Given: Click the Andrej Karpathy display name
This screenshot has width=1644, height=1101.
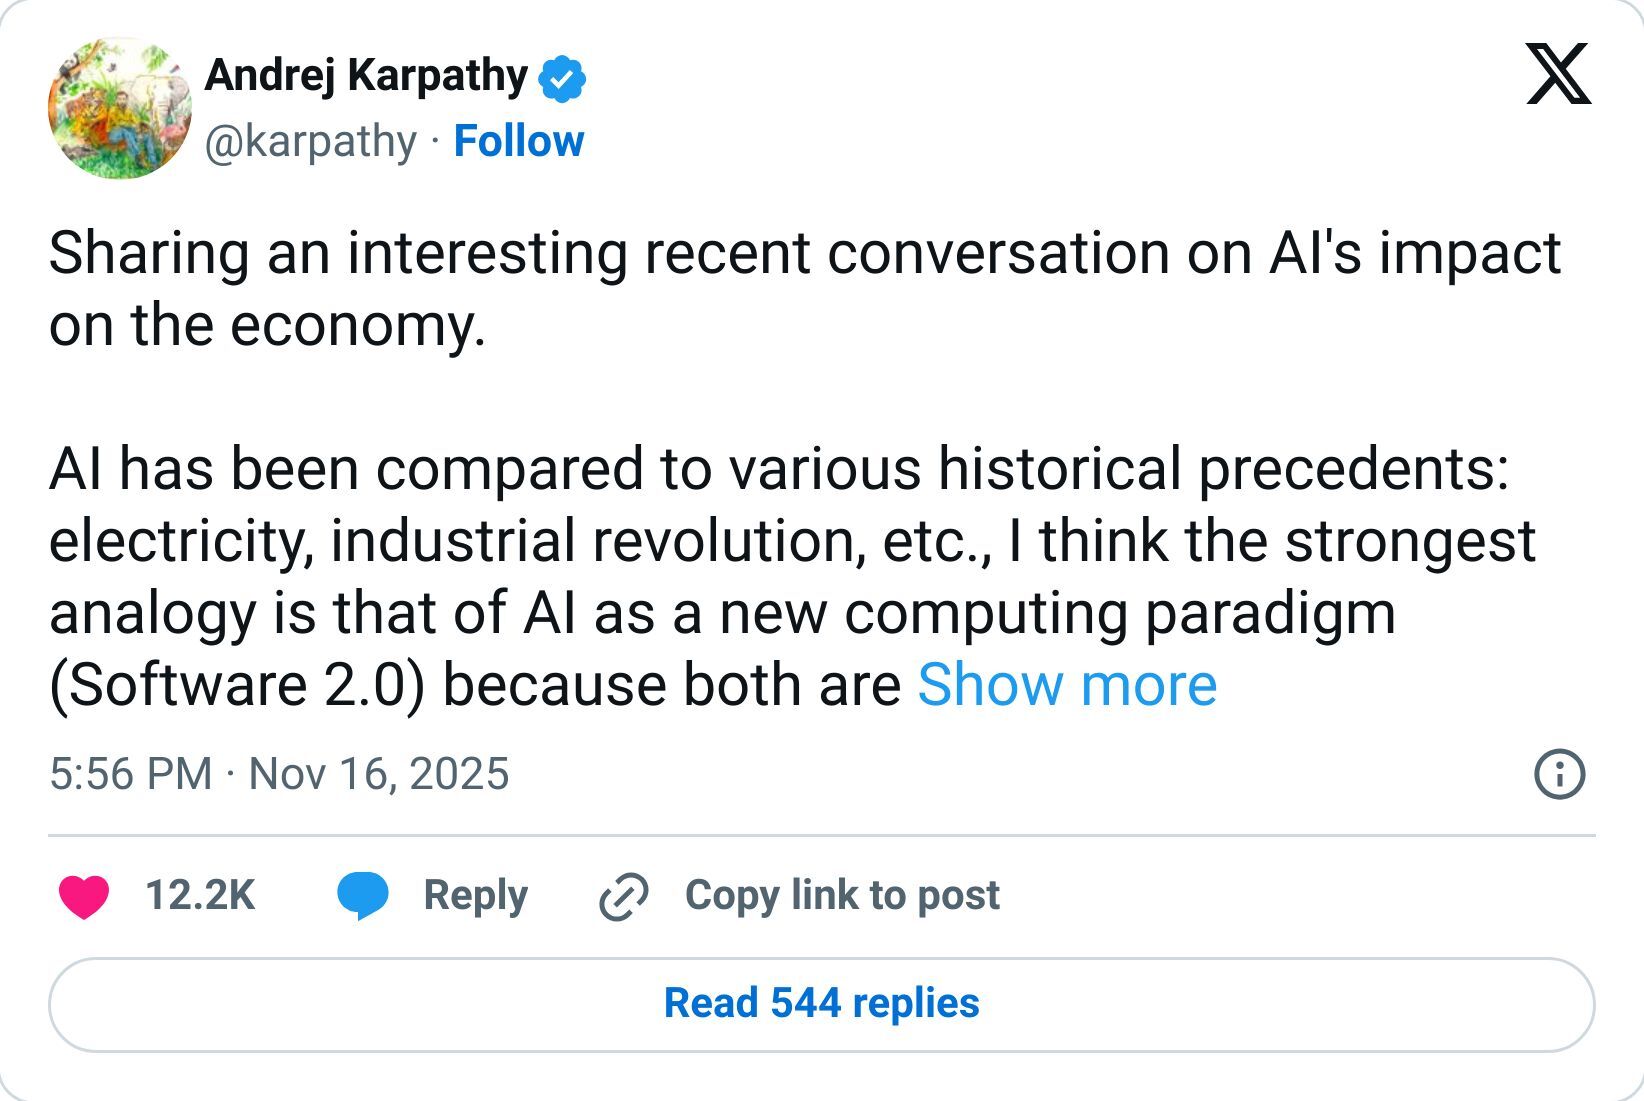Looking at the screenshot, I should click(x=366, y=76).
